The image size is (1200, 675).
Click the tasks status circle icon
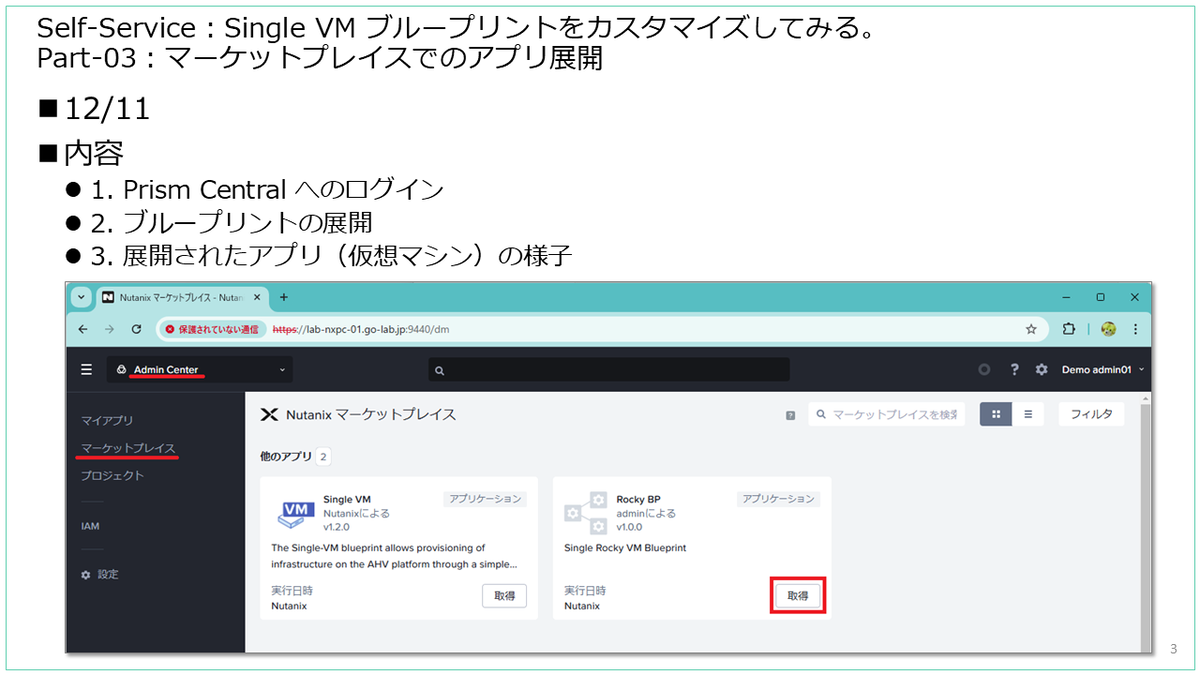984,370
